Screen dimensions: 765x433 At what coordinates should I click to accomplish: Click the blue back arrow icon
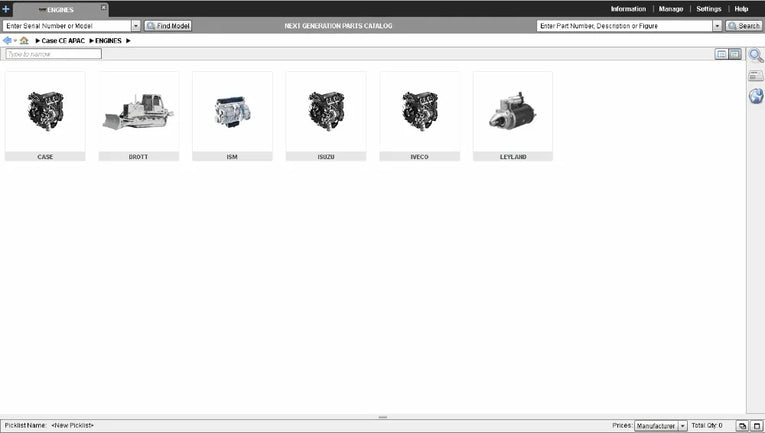(8, 40)
